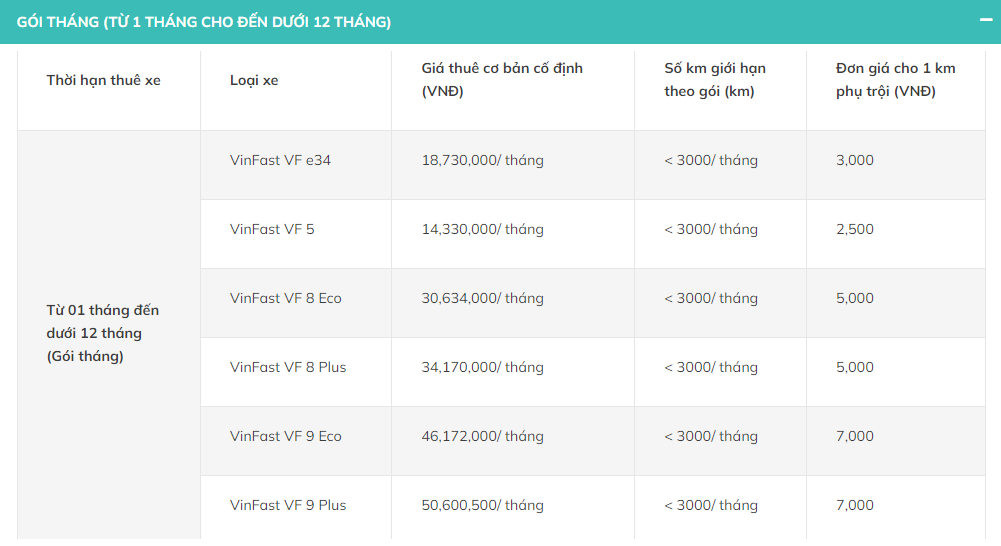1001x546 pixels.
Task: Click the 30,634,000/ tháng price
Action: (x=483, y=298)
